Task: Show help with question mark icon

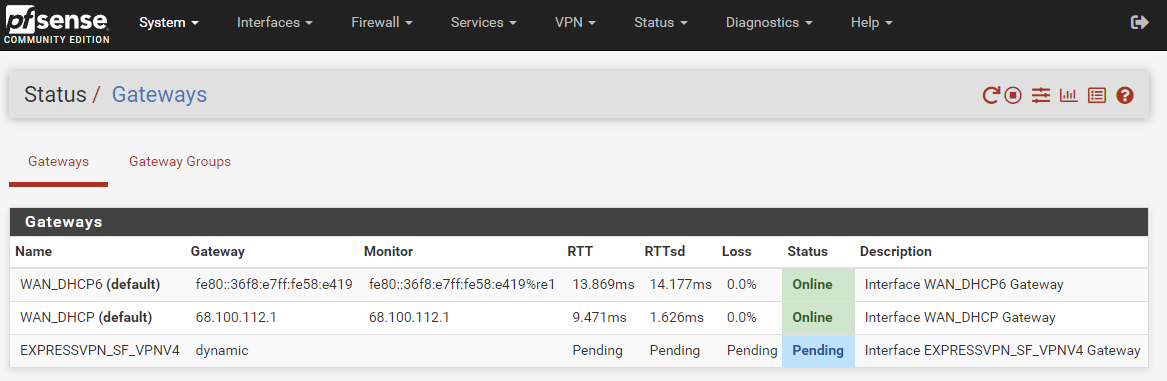Action: tap(1125, 95)
